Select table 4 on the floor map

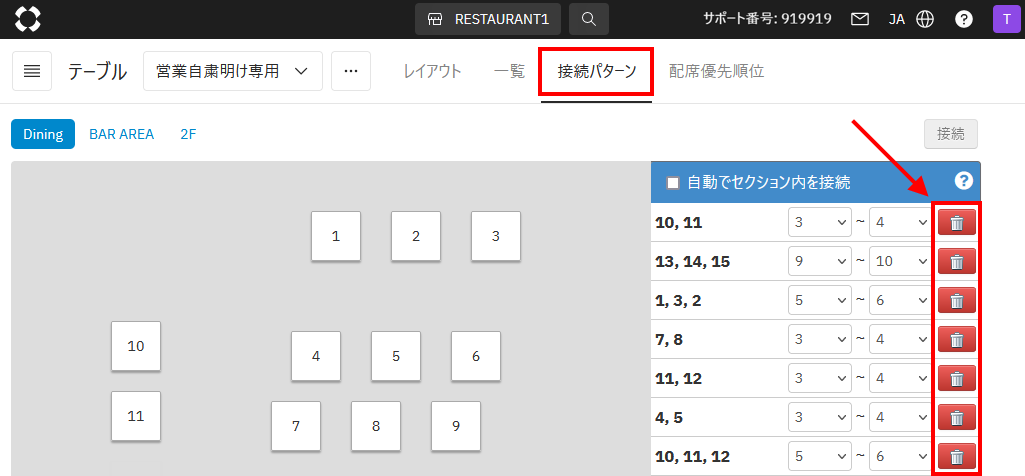[x=316, y=356]
